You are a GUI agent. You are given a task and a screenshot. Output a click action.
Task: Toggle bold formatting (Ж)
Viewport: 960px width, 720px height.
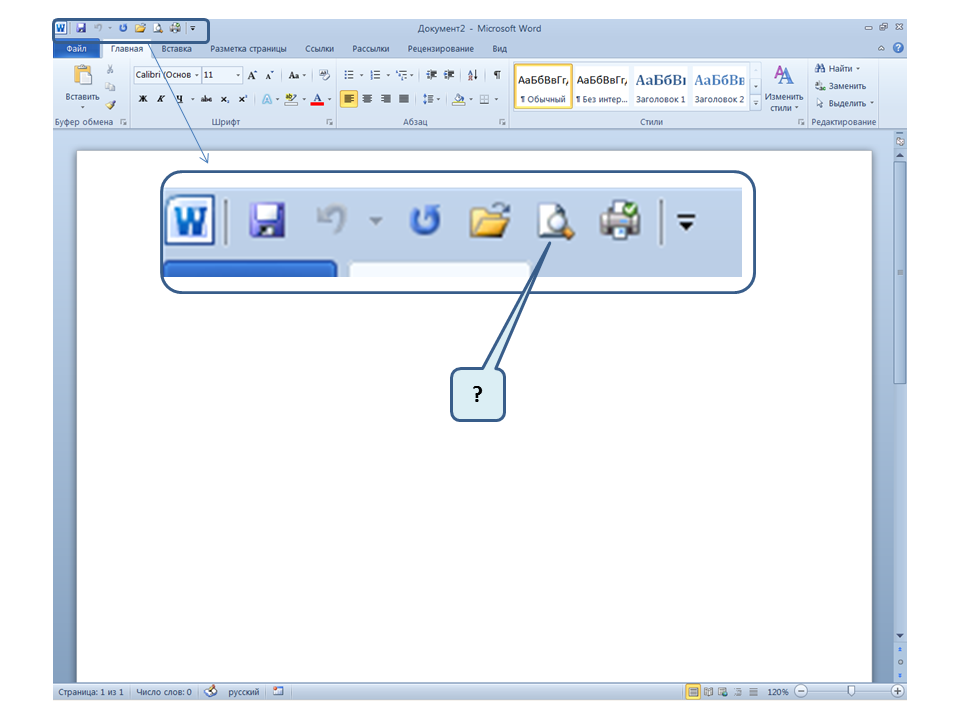[143, 99]
